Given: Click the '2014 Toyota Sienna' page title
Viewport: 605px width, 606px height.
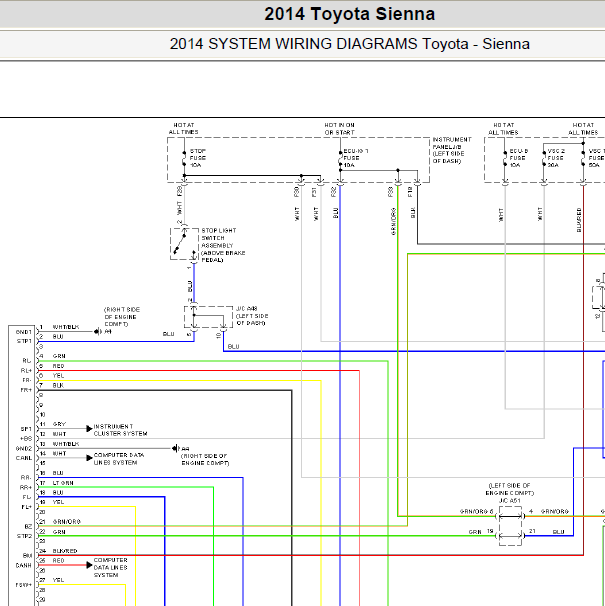Looking at the screenshot, I should [349, 14].
